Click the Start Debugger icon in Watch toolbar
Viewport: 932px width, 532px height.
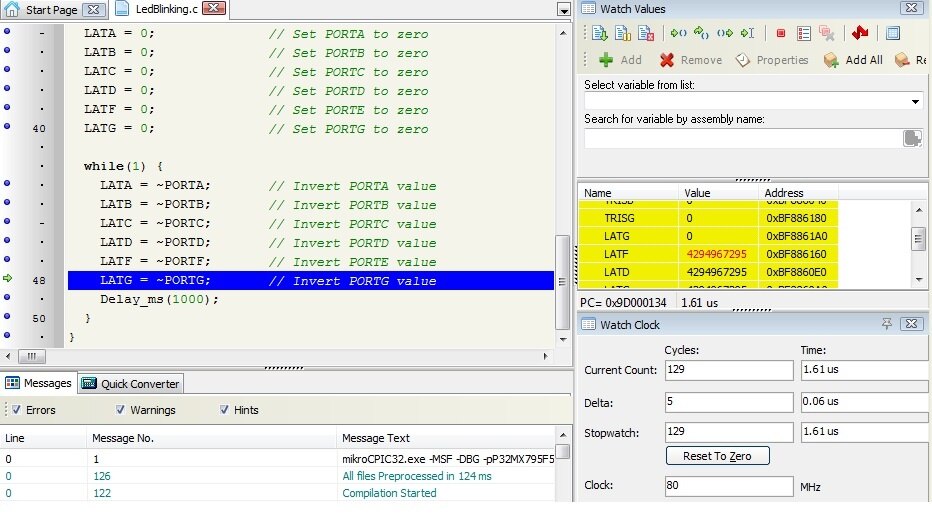[599, 33]
